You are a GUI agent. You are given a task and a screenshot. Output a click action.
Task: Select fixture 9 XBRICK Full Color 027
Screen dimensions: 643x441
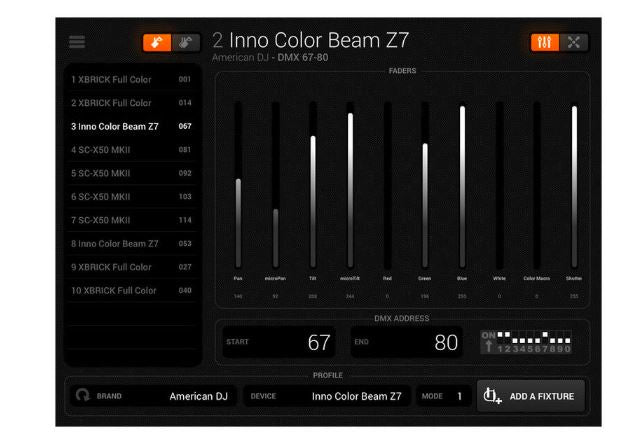(x=131, y=267)
